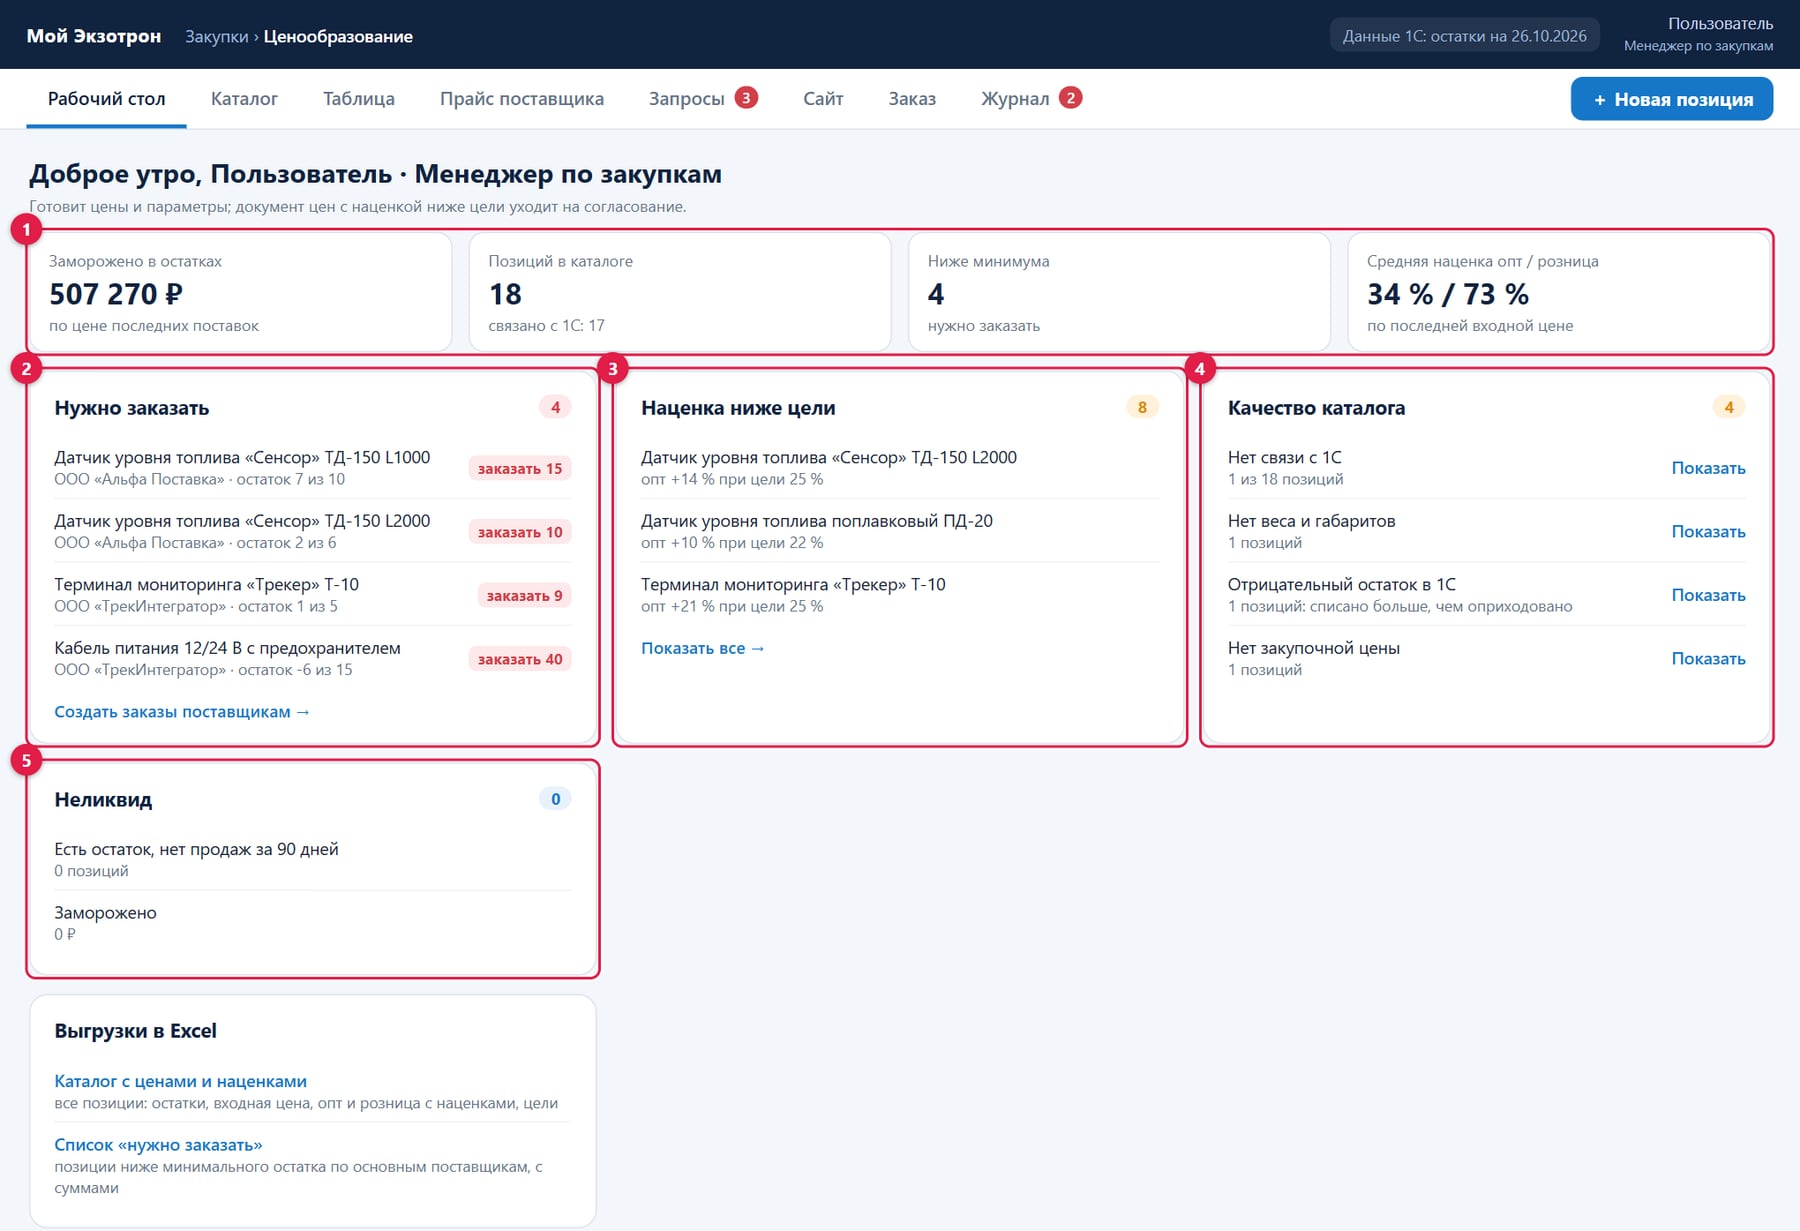The image size is (1800, 1231).
Task: Click Создать заказы поставщикам link
Action: coord(182,712)
